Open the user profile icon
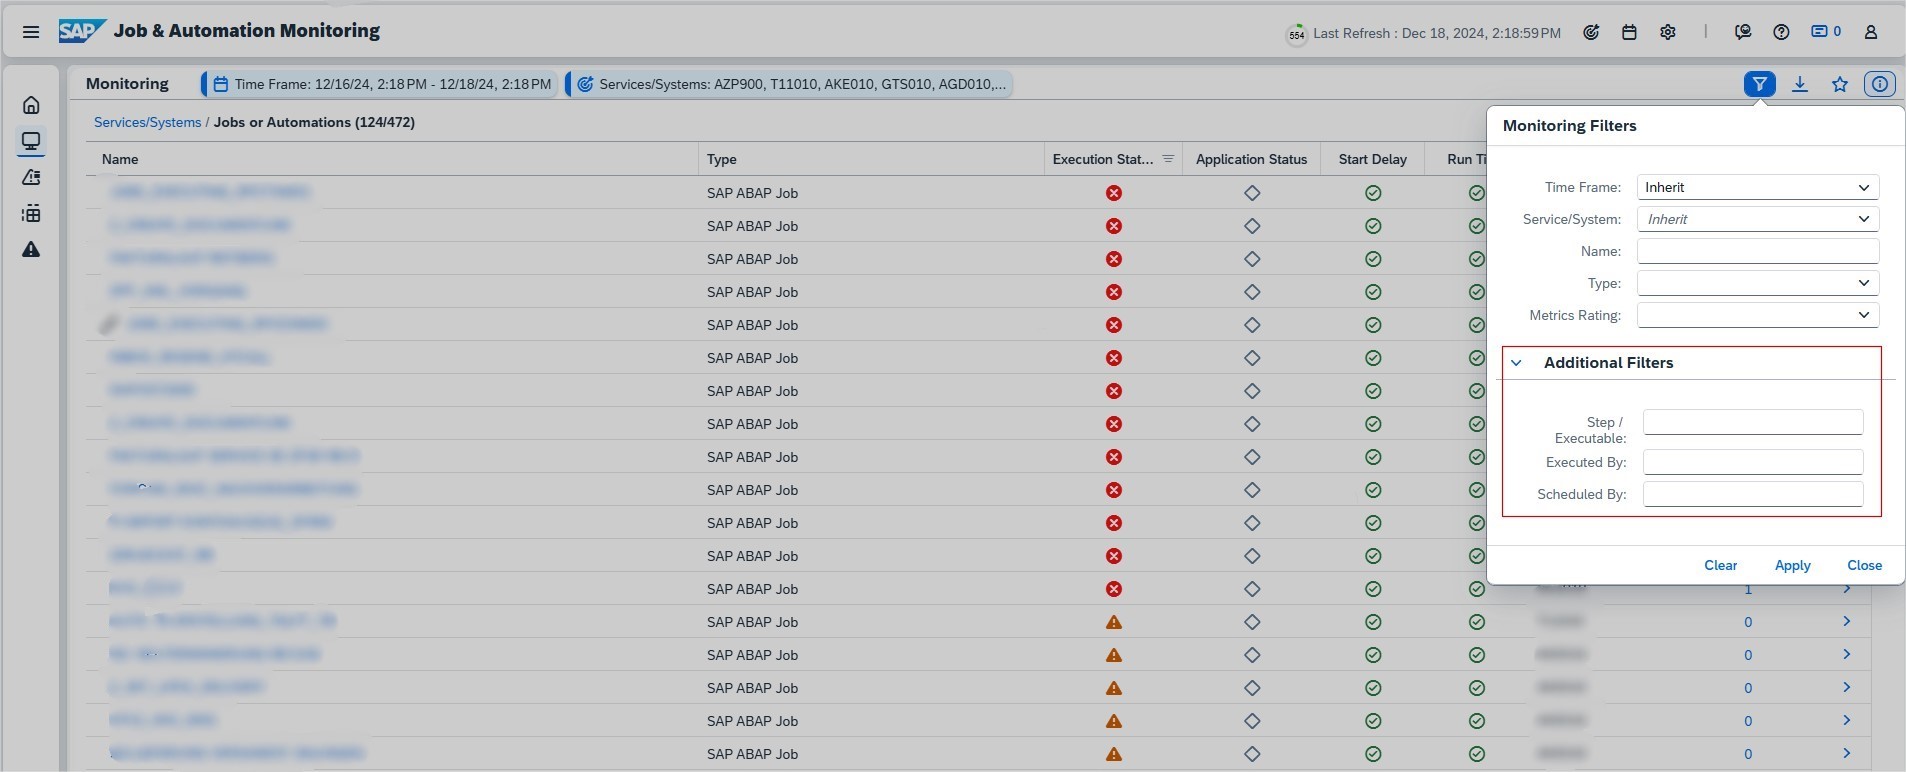The height and width of the screenshot is (772, 1906). click(1870, 32)
